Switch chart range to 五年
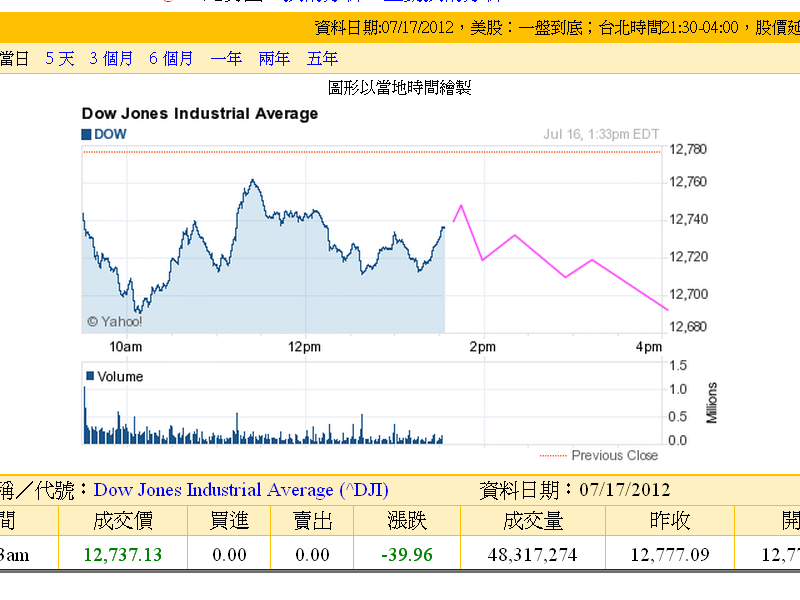The height and width of the screenshot is (600, 800). point(322,59)
